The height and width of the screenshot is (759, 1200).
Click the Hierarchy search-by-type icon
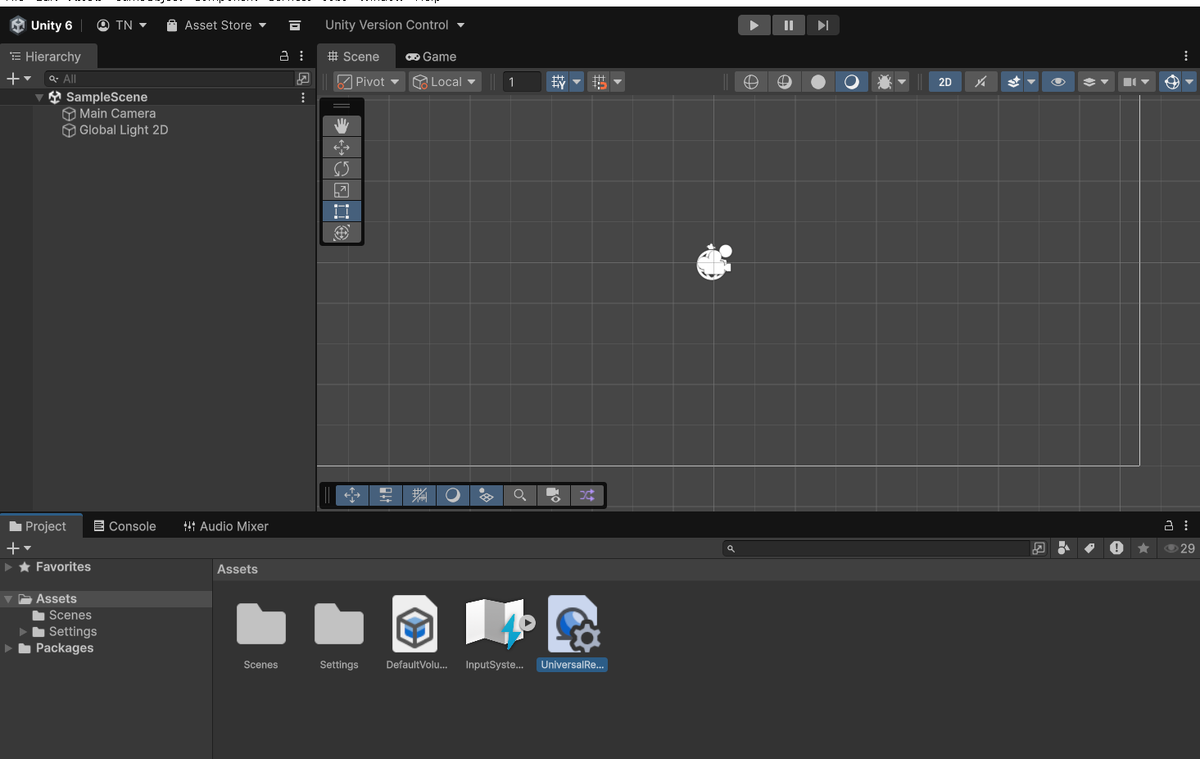pyautogui.click(x=303, y=78)
